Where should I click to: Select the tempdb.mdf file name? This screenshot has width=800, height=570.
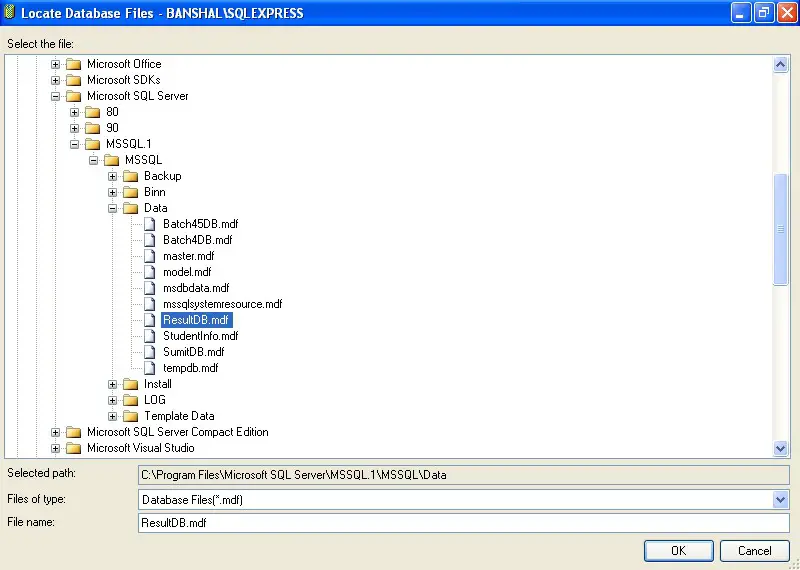[190, 368]
